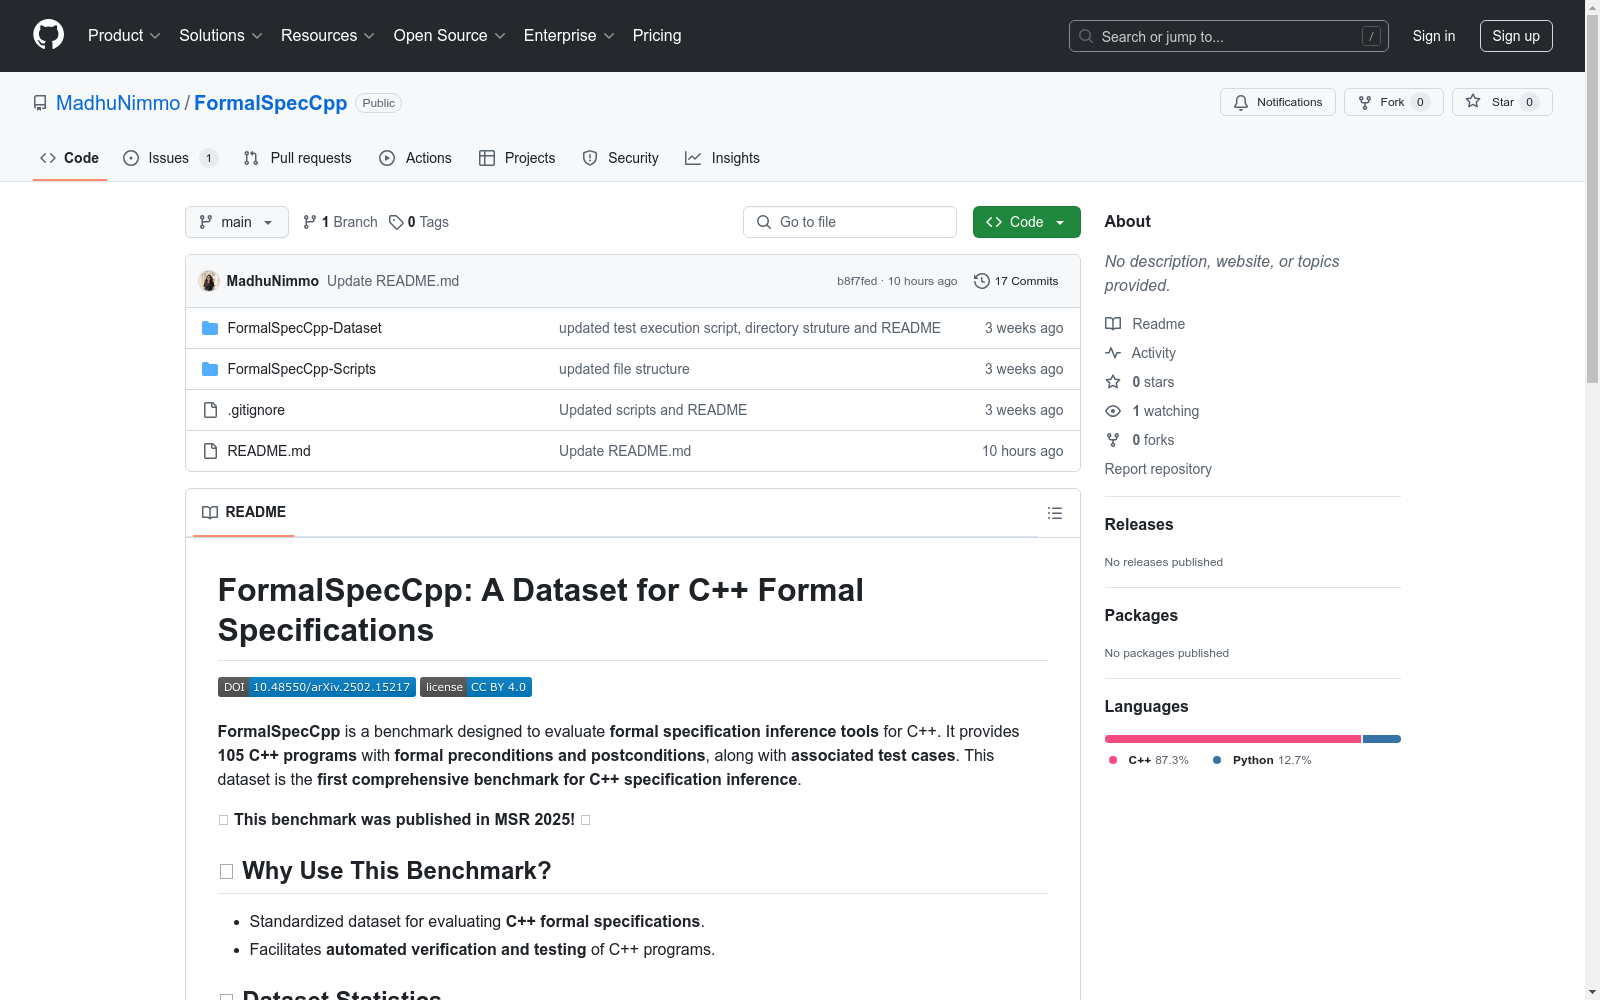This screenshot has width=1600, height=1000.
Task: Open the Releases heading link
Action: coord(1139,524)
